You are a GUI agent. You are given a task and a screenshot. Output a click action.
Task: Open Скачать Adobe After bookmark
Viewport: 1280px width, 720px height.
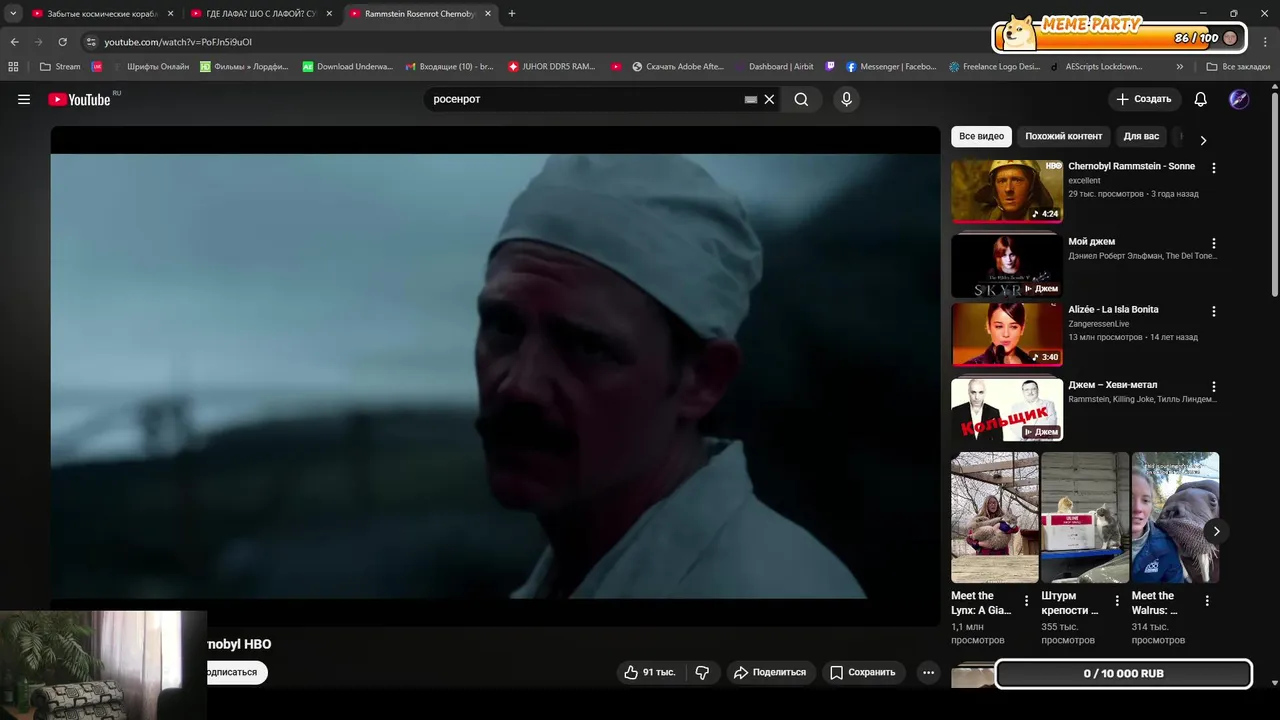(x=678, y=67)
